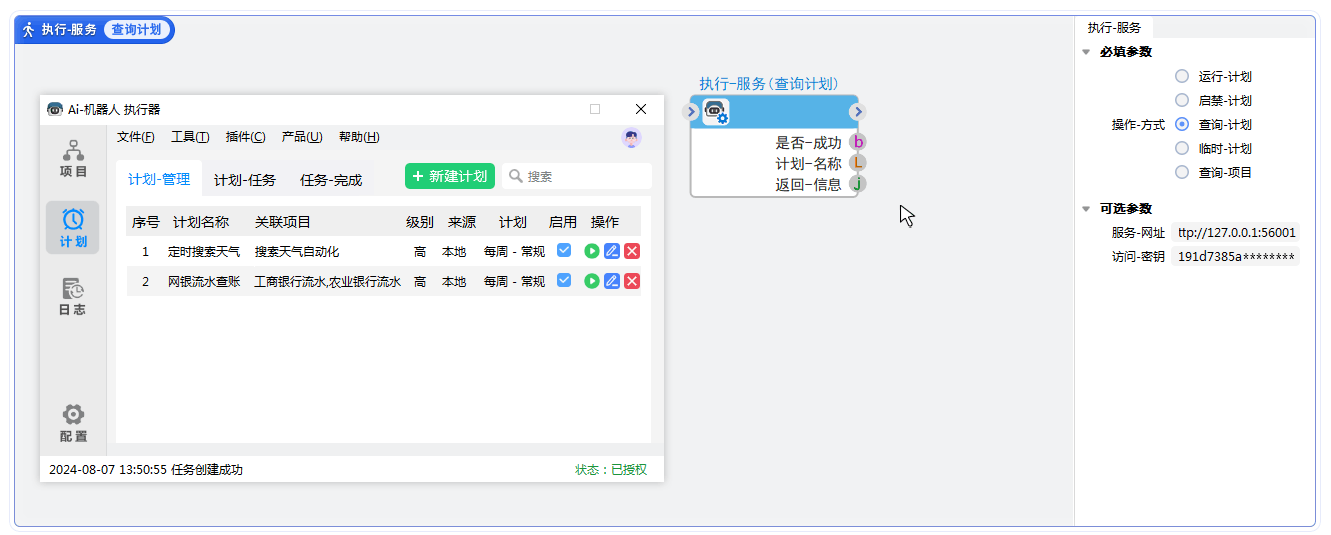Image resolution: width=1331 pixels, height=535 pixels.
Task: Run the 网银流水查账 plan
Action: [592, 282]
